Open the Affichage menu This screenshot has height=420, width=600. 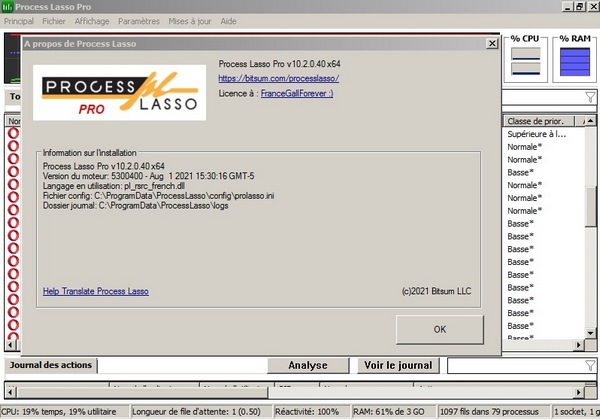[x=92, y=21]
